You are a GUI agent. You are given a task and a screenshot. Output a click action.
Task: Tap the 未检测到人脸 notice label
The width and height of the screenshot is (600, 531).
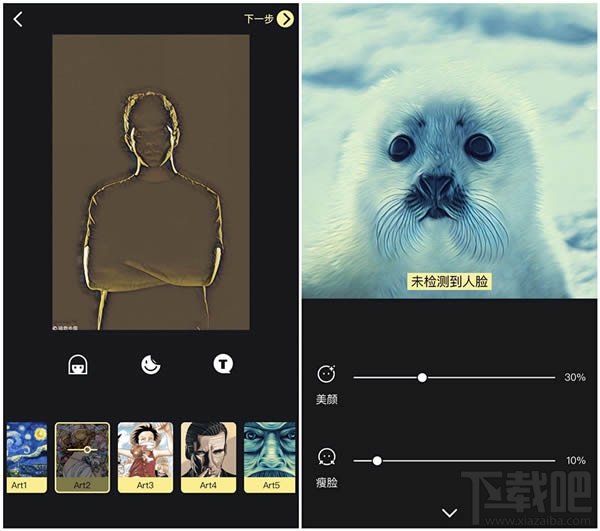click(449, 281)
